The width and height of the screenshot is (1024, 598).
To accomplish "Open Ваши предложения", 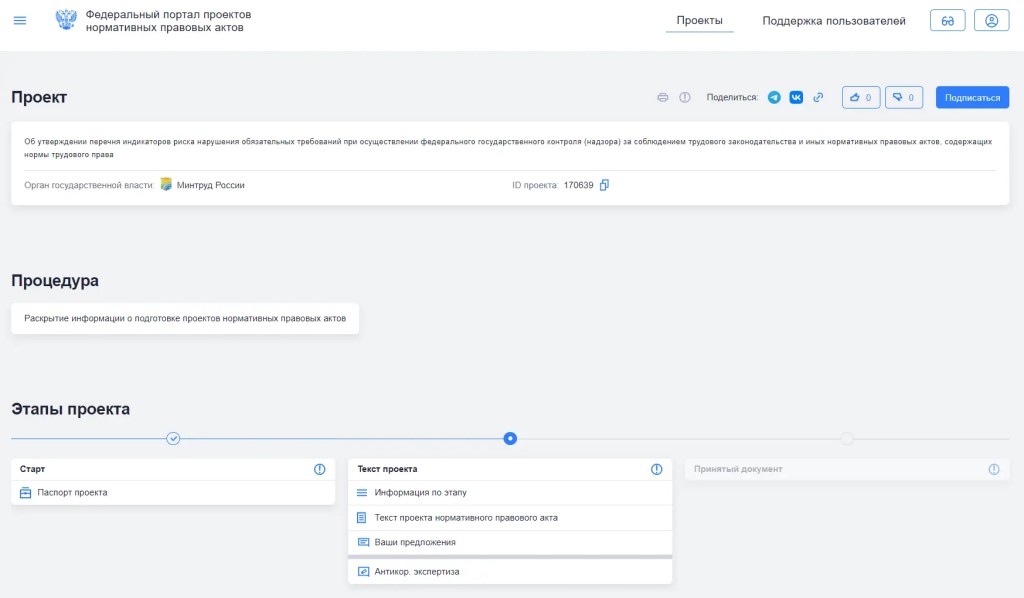I will (x=510, y=542).
